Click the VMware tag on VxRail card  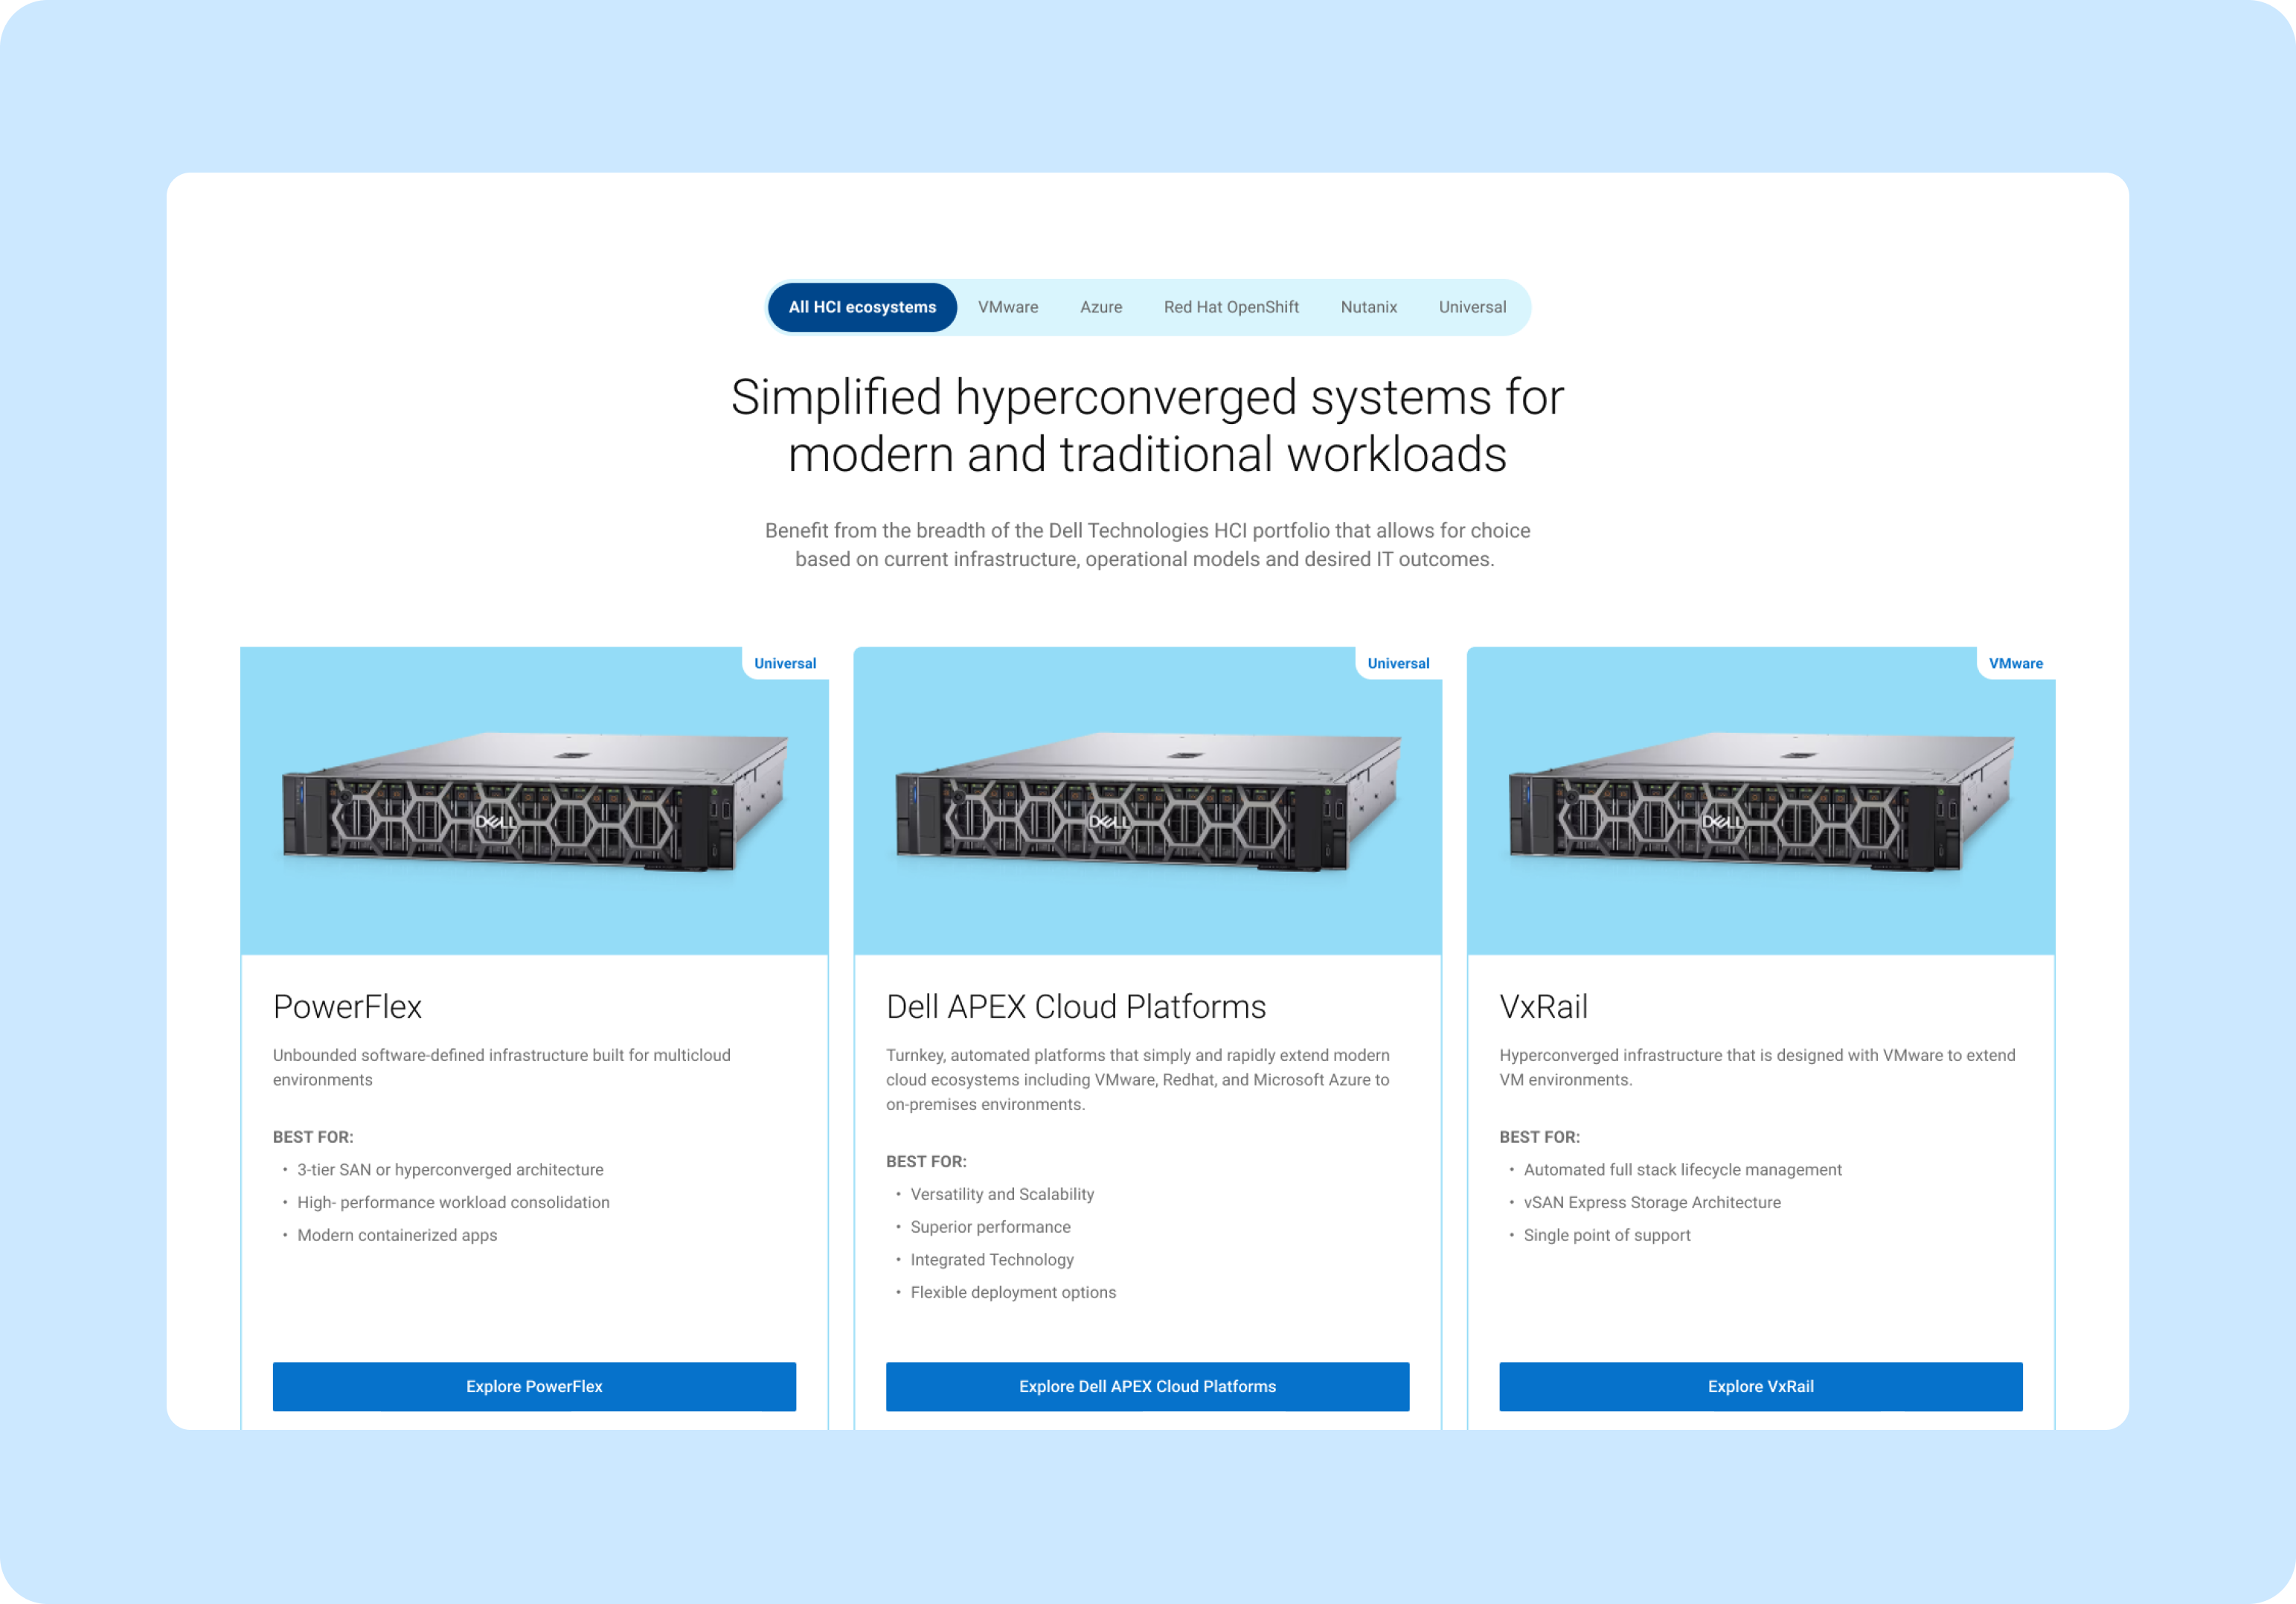[x=2015, y=663]
